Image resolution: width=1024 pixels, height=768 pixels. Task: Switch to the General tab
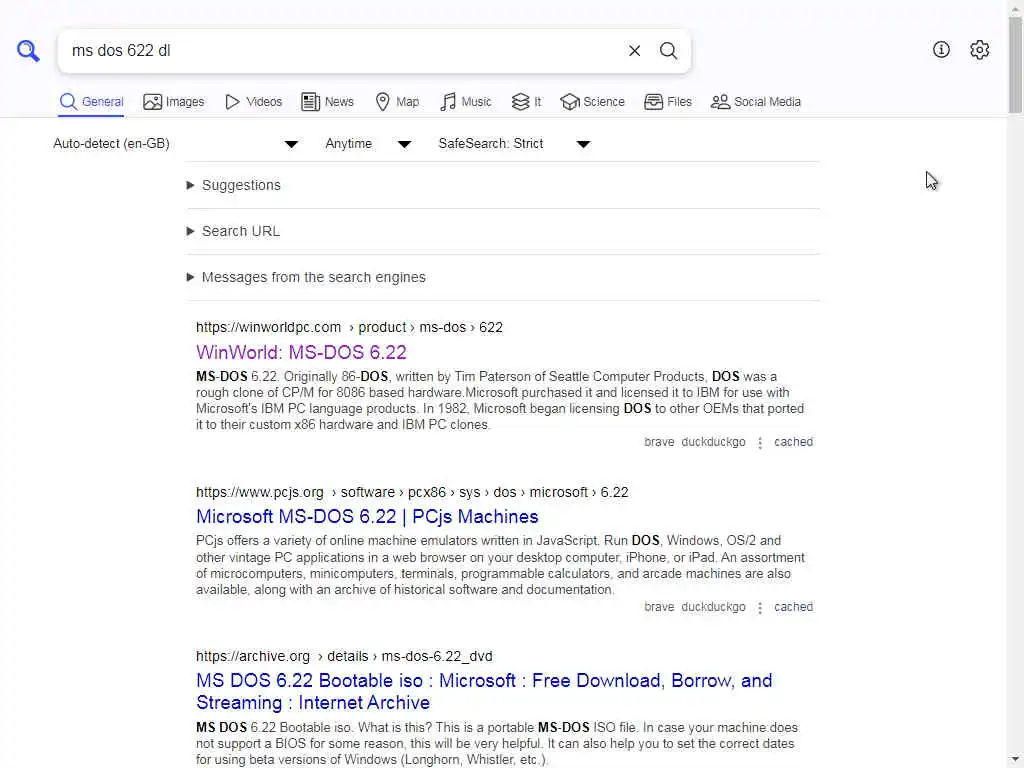(x=91, y=102)
